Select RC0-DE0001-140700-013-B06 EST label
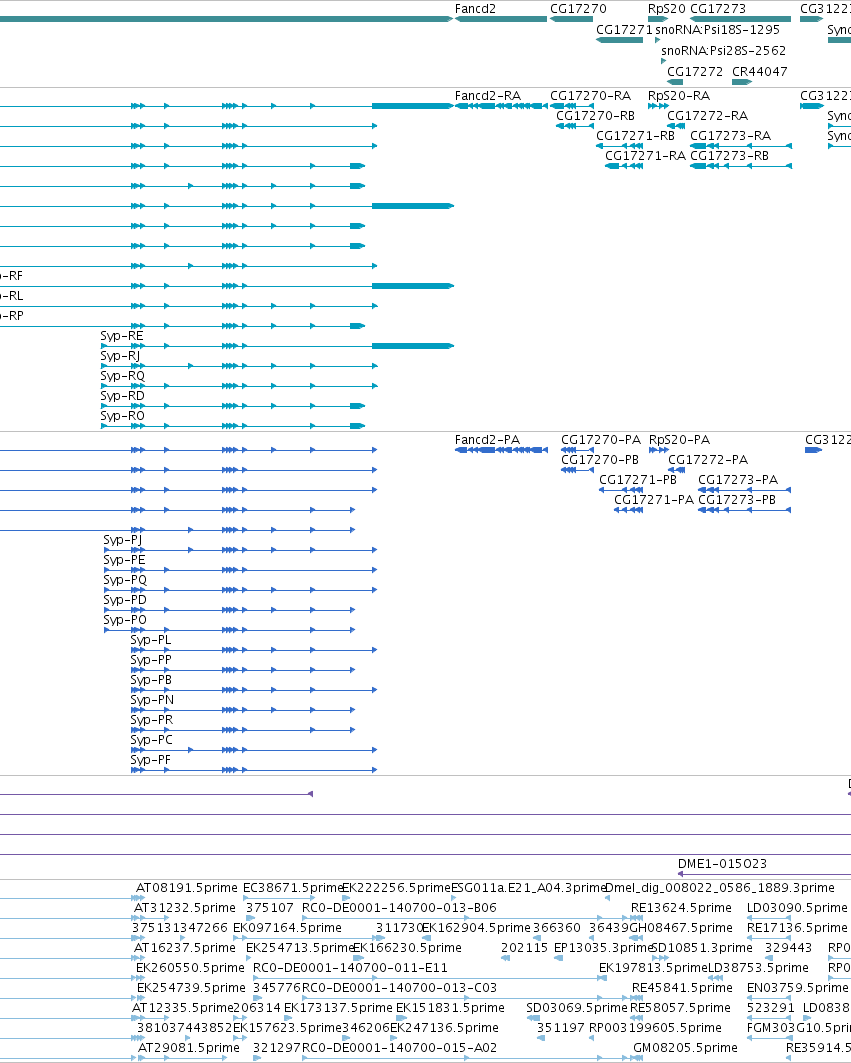 pyautogui.click(x=399, y=908)
